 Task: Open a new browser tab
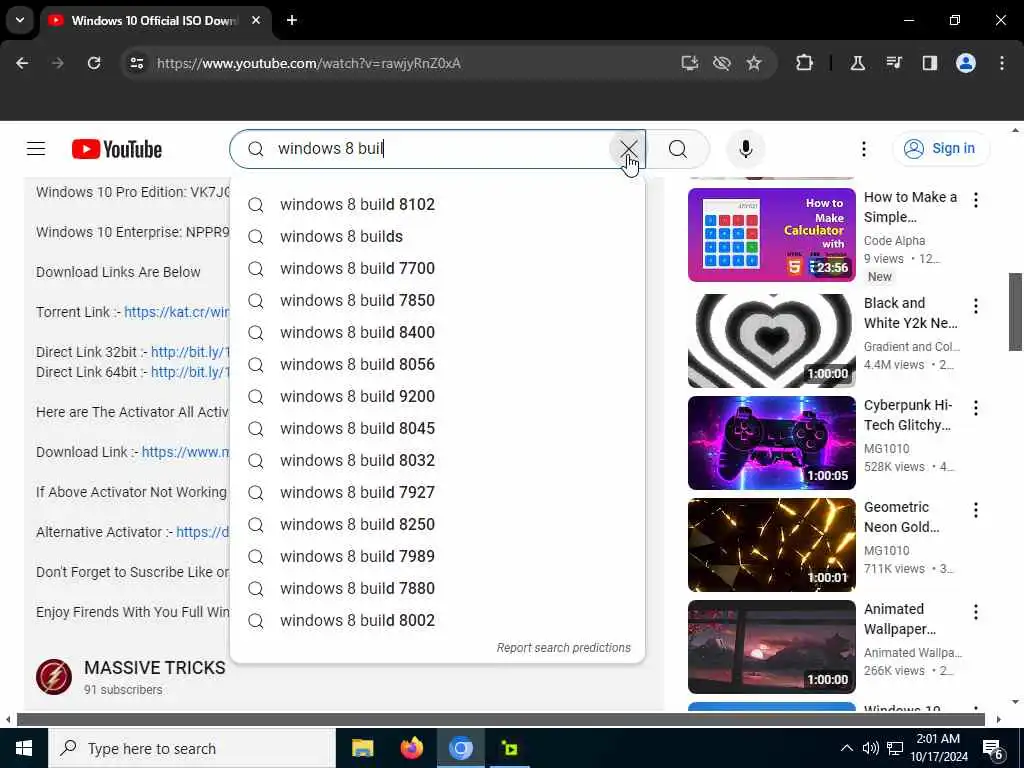click(292, 20)
